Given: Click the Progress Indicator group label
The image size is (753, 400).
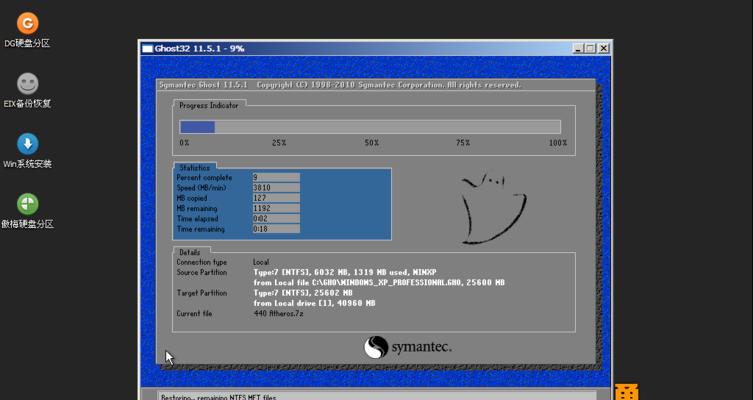Looking at the screenshot, I should coord(209,105).
